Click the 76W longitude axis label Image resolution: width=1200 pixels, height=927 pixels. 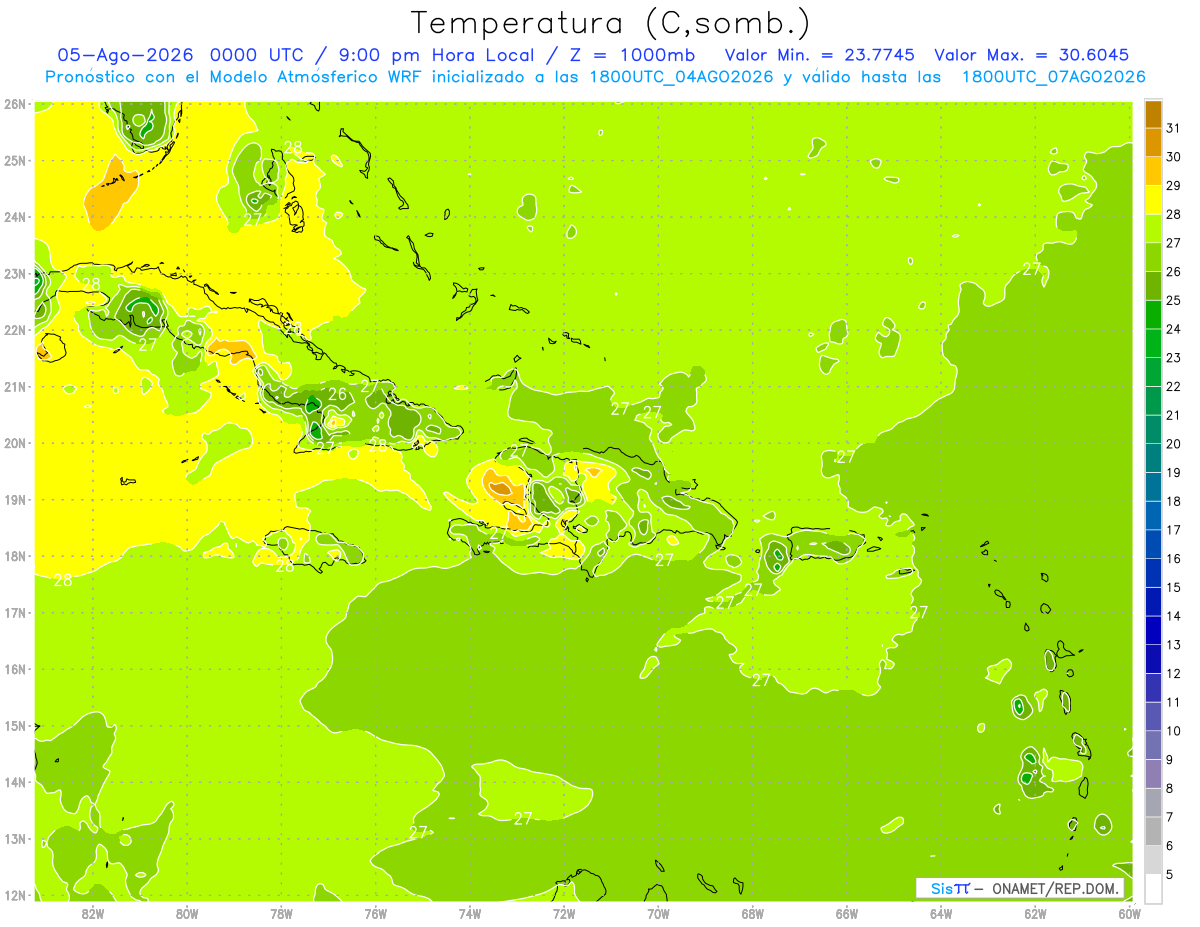tap(376, 913)
